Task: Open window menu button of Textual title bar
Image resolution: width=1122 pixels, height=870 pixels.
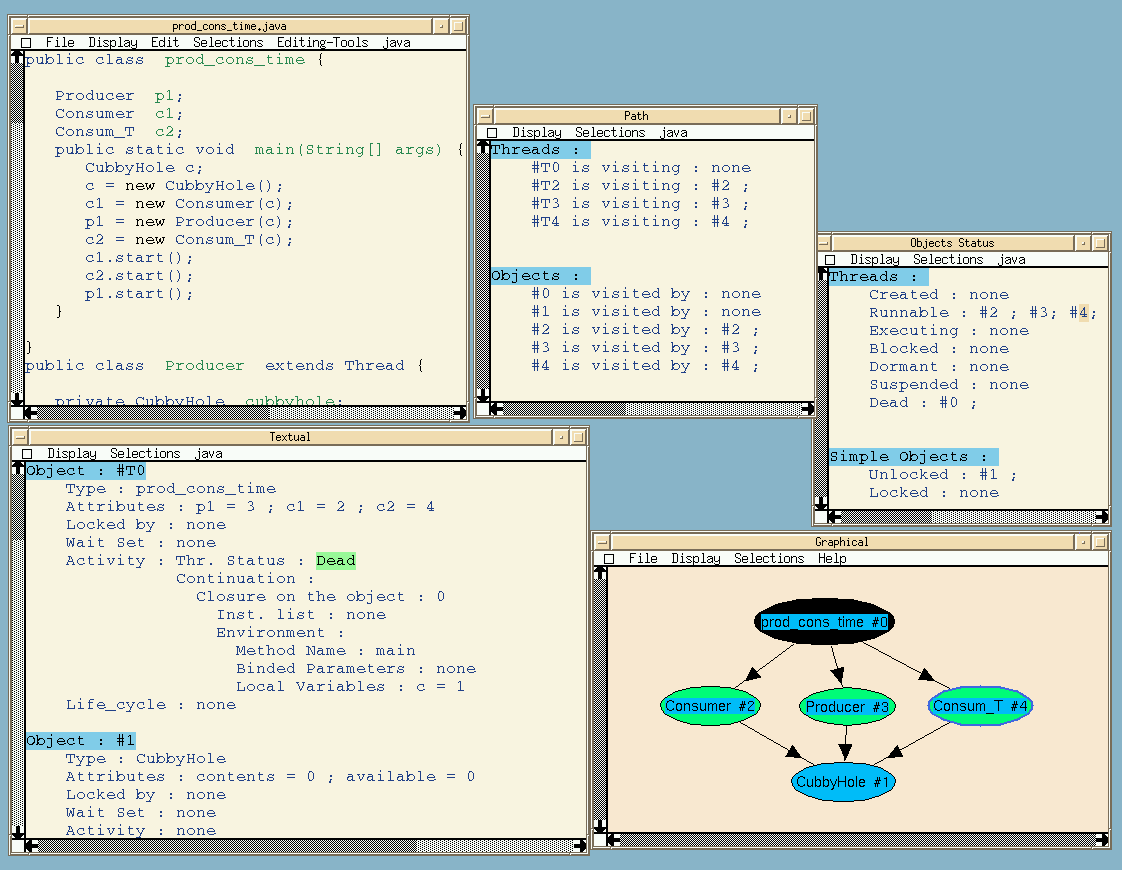Action: pos(20,437)
